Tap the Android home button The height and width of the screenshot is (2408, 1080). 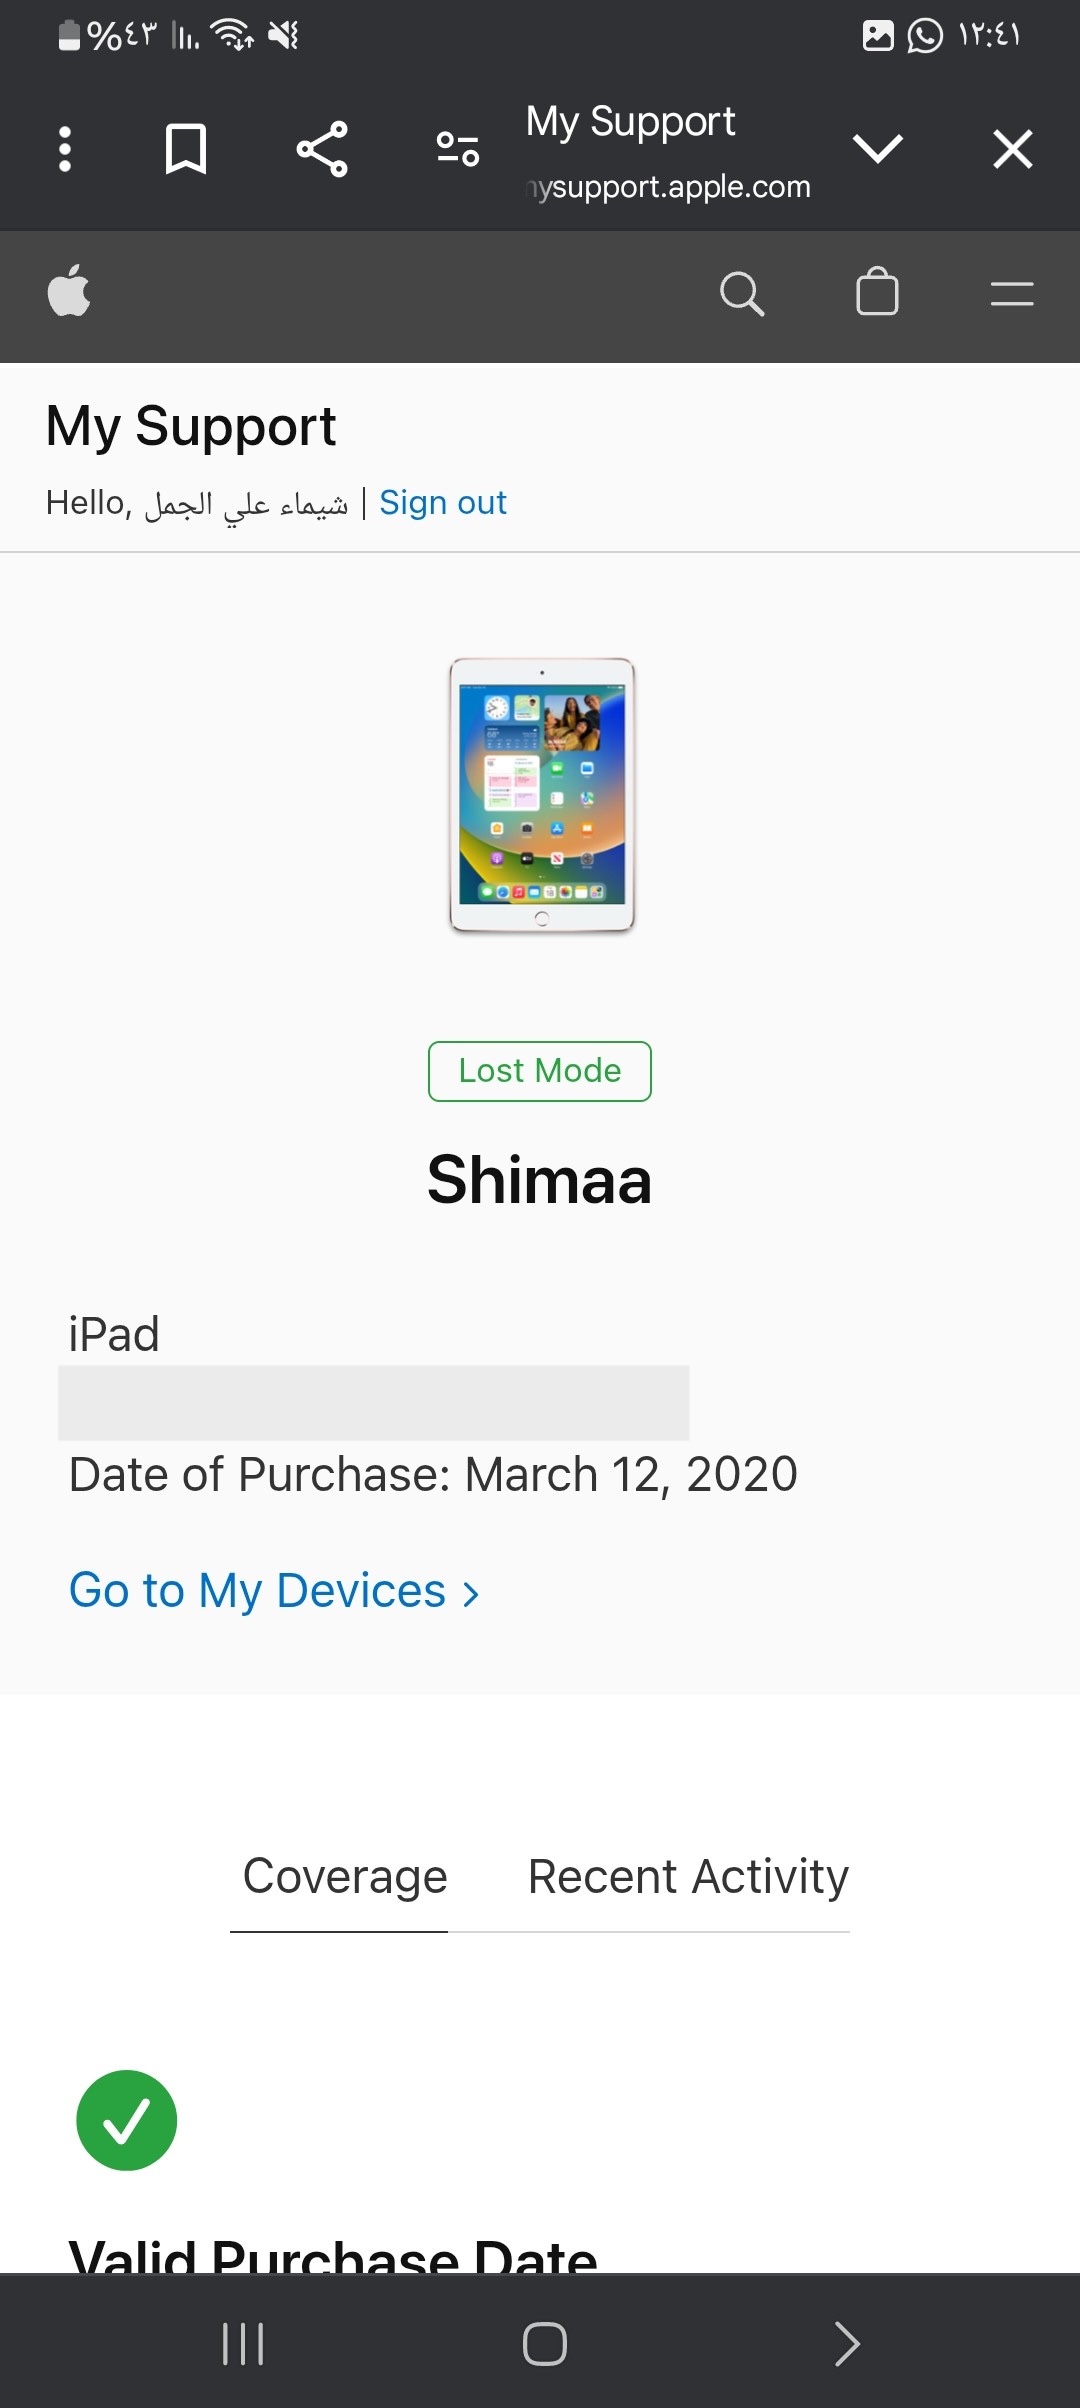point(545,2343)
